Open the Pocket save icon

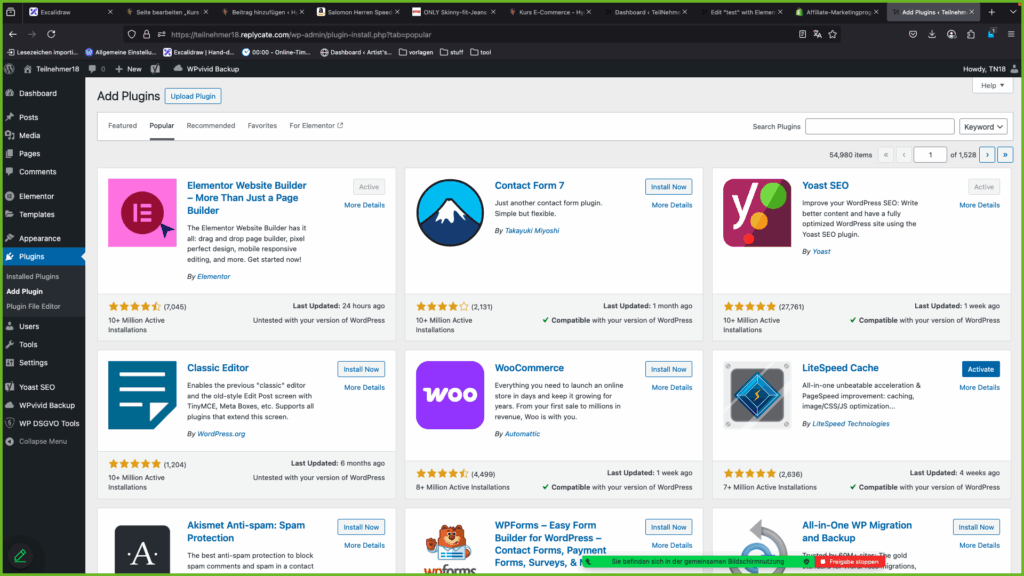click(x=913, y=35)
